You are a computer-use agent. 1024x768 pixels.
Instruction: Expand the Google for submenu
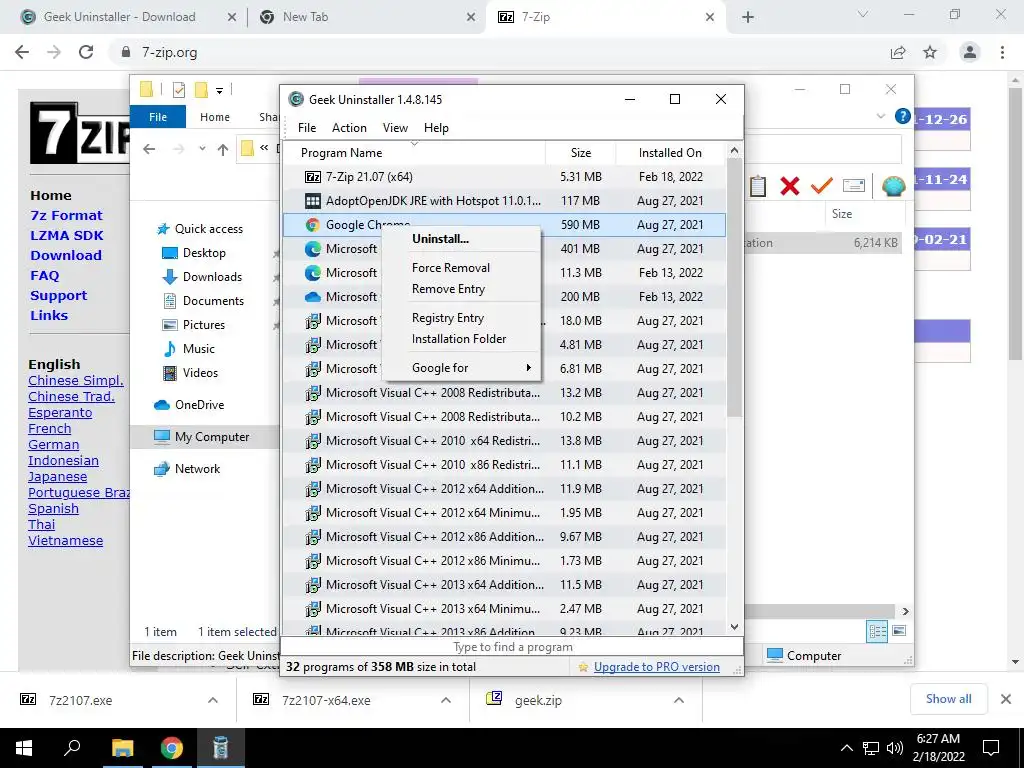(461, 368)
